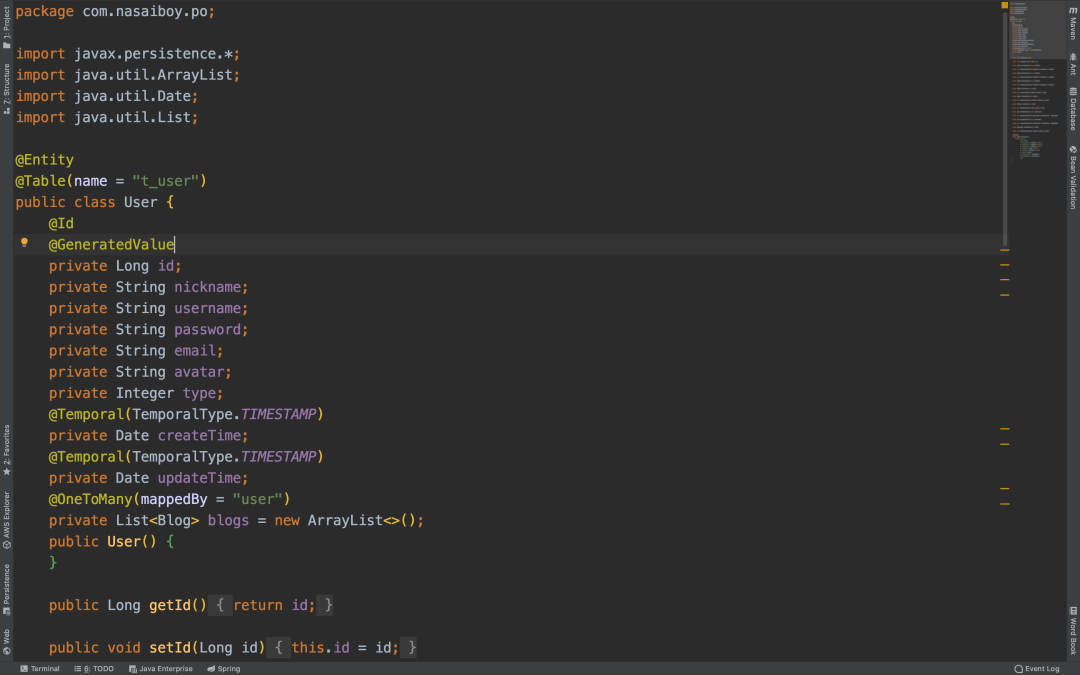Open the Event Log
The image size is (1080, 675).
[1038, 668]
